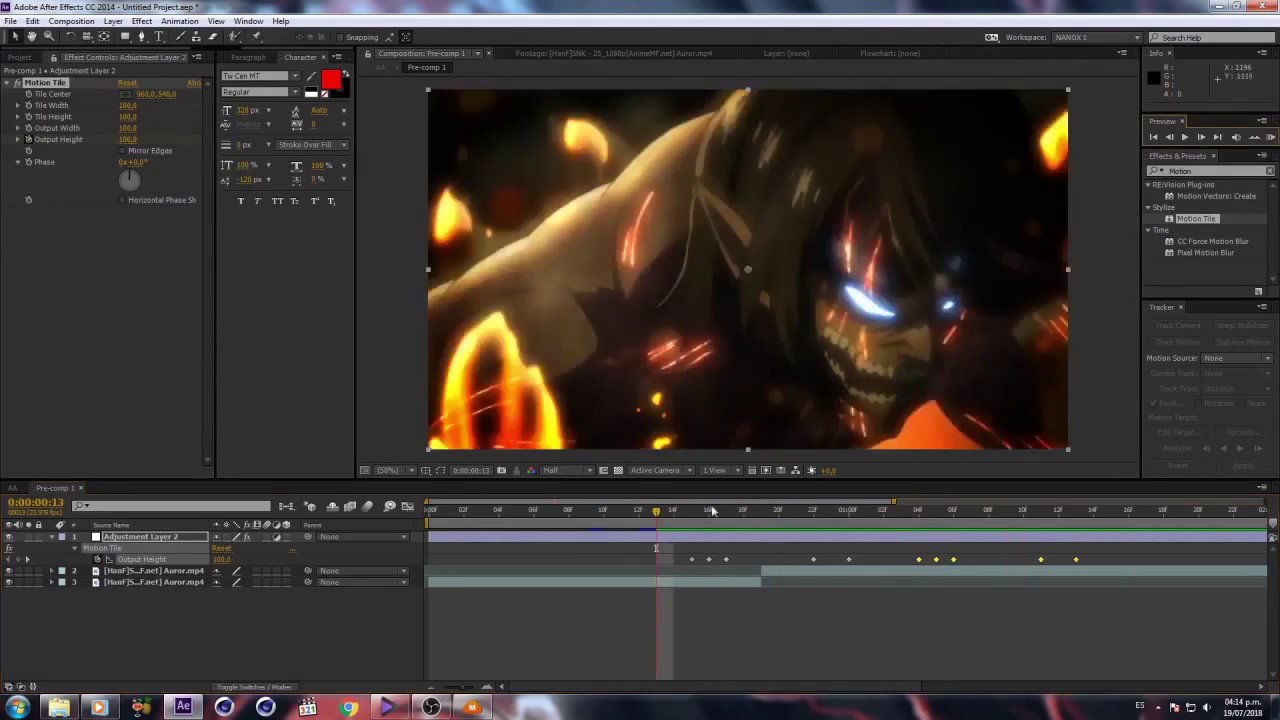Click the yellow current time indicator

[656, 511]
